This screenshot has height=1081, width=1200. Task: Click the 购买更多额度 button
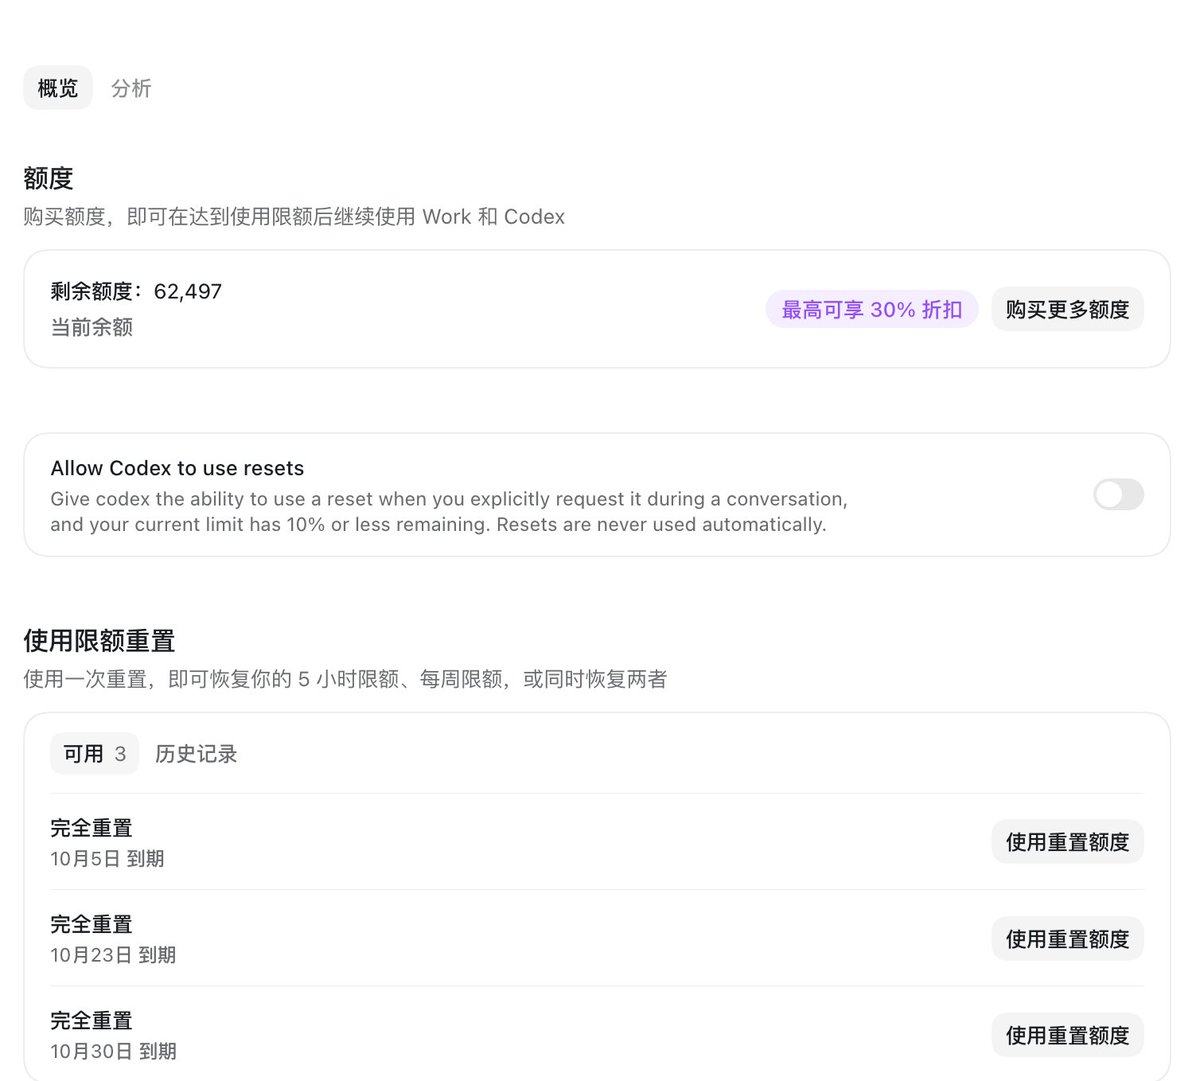point(1067,309)
